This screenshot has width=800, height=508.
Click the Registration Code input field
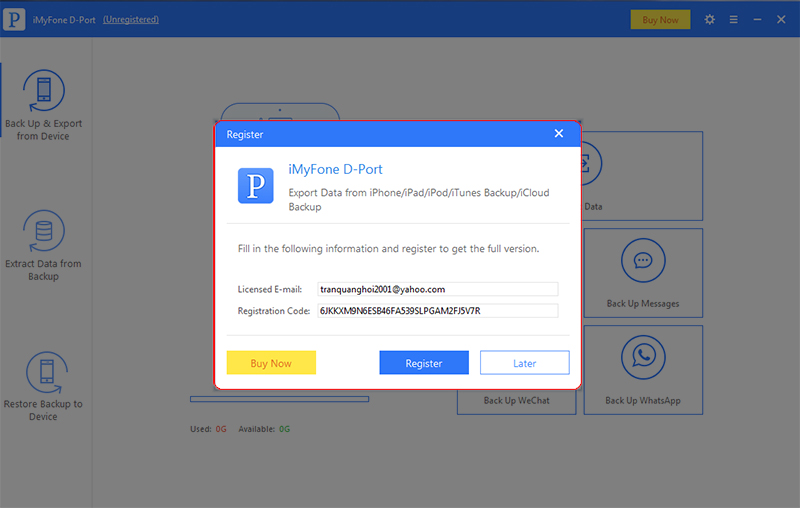pyautogui.click(x=438, y=311)
